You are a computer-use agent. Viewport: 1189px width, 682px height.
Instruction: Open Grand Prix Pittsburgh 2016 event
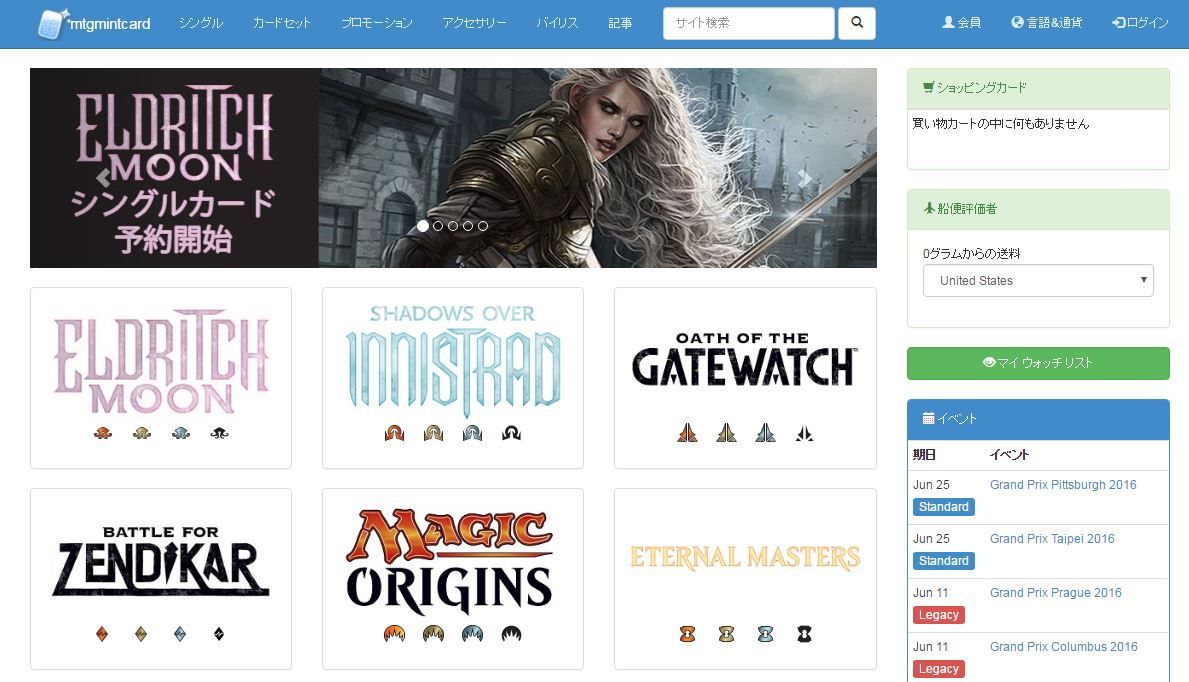(x=1063, y=485)
